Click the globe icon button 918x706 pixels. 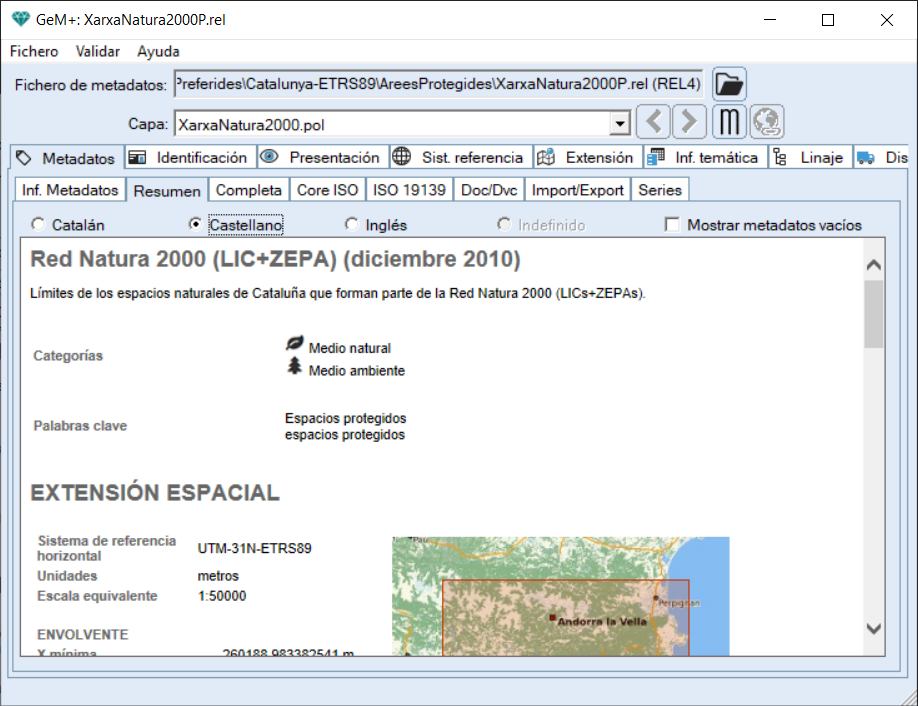click(767, 124)
